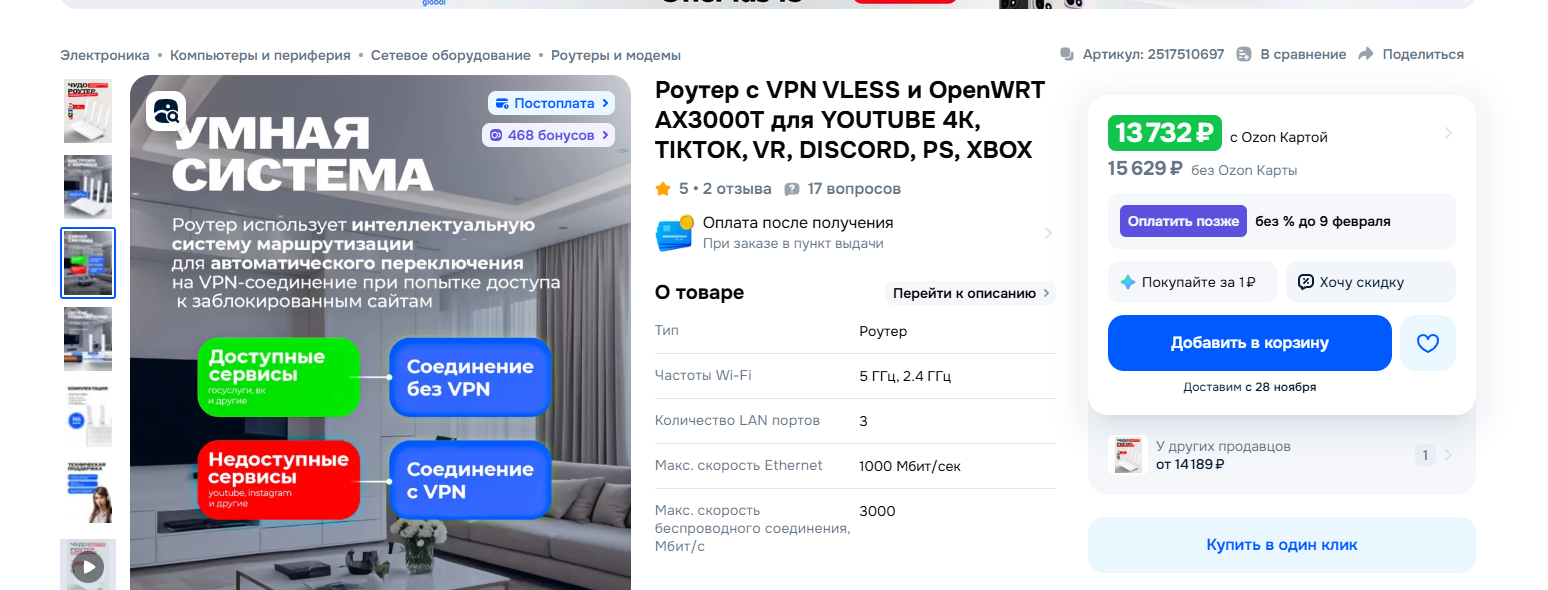
Task: Open the Постоплата badge
Action: tap(551, 103)
